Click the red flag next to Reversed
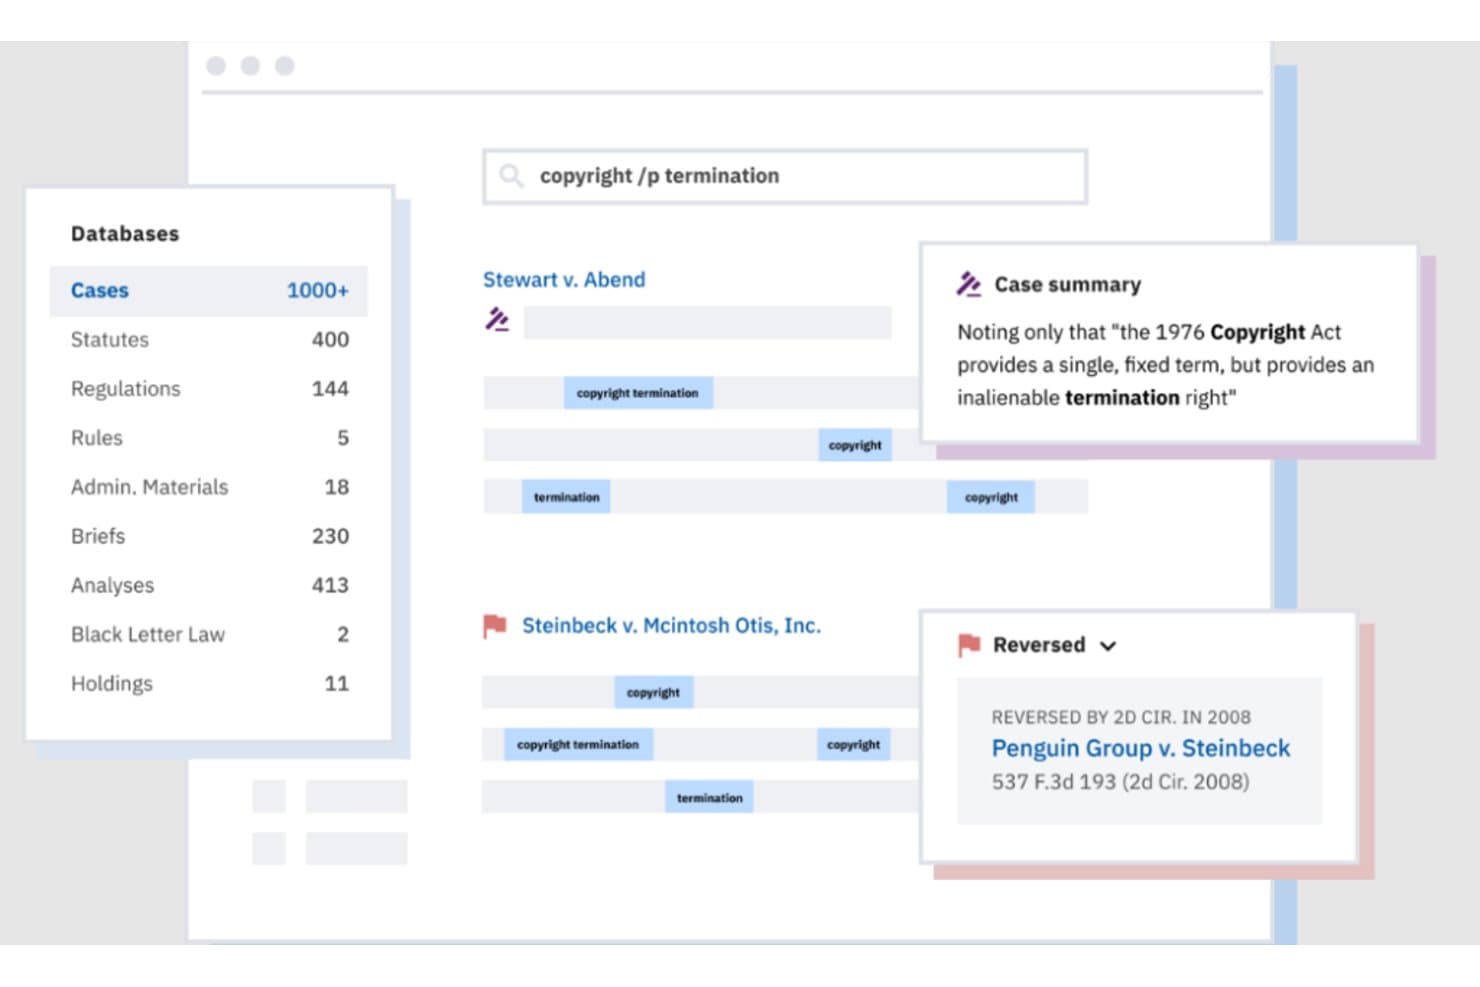This screenshot has height=987, width=1480. click(x=969, y=645)
